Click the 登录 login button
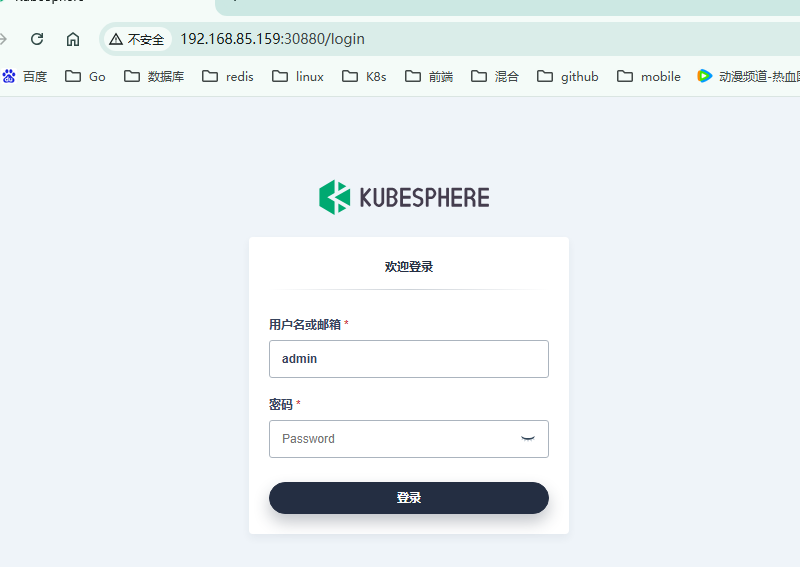 [409, 498]
